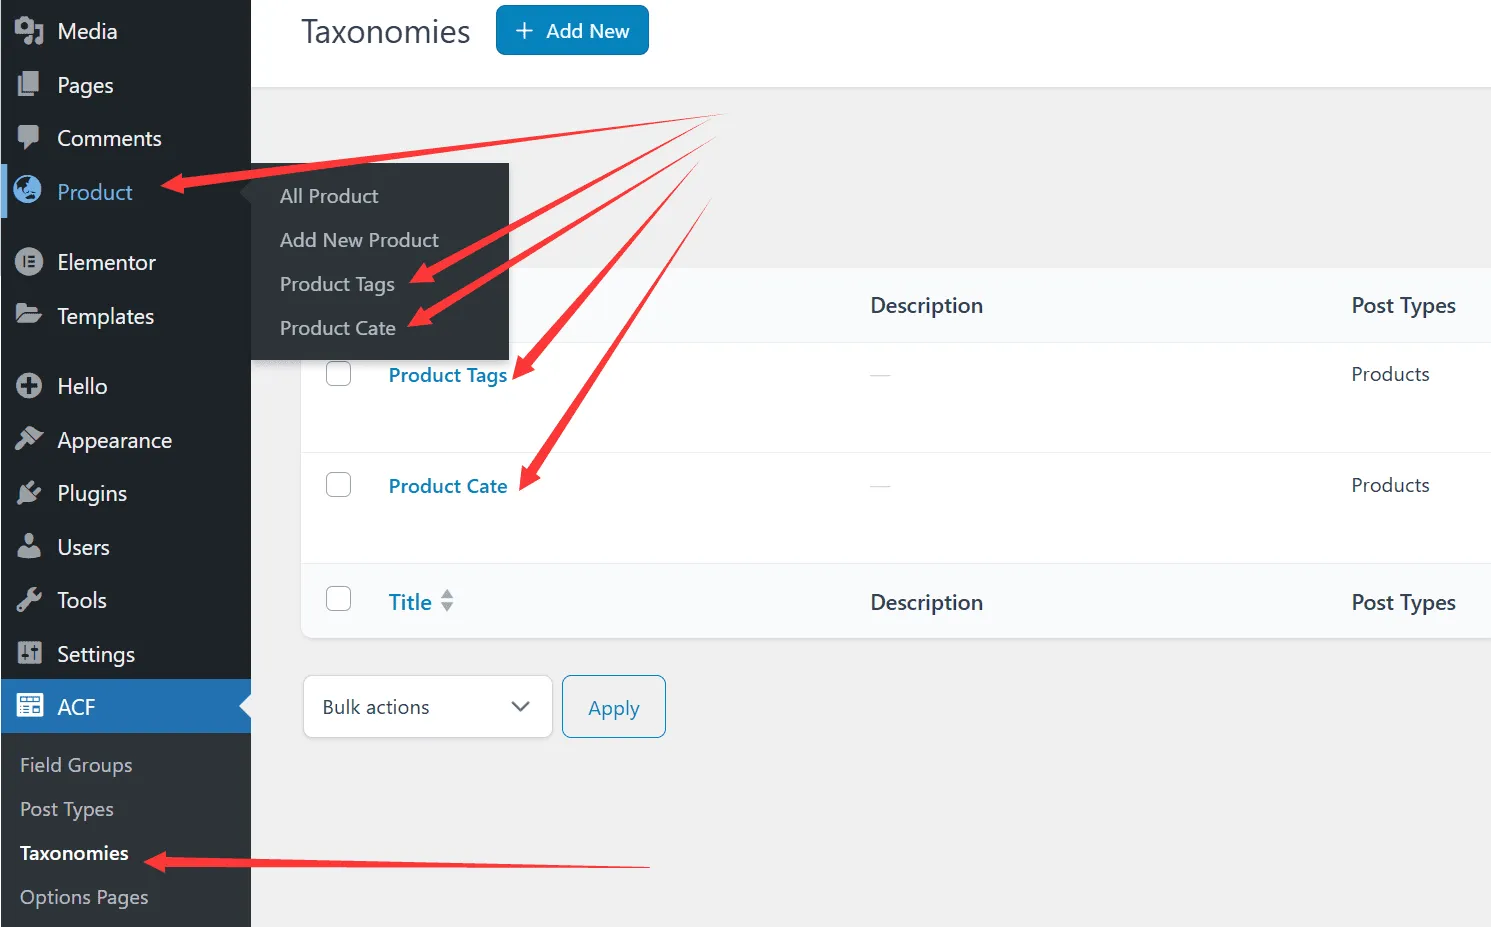Image resolution: width=1491 pixels, height=927 pixels.
Task: Select the Product Cate row checkbox
Action: click(339, 485)
